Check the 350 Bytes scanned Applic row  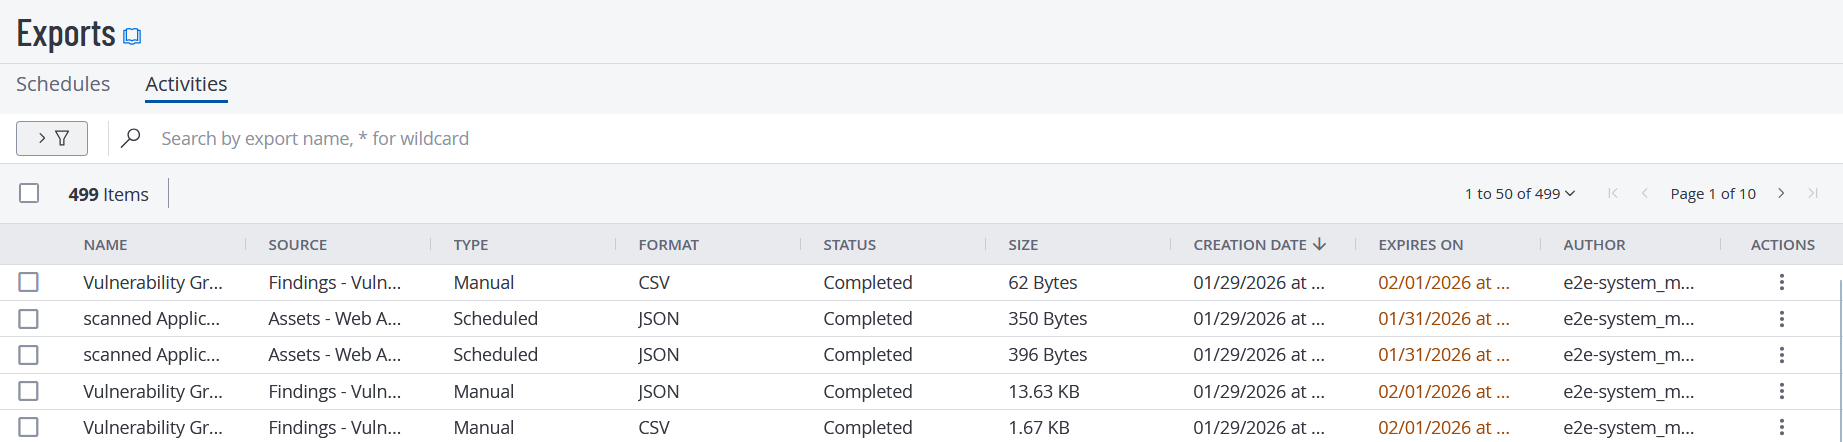click(x=29, y=319)
